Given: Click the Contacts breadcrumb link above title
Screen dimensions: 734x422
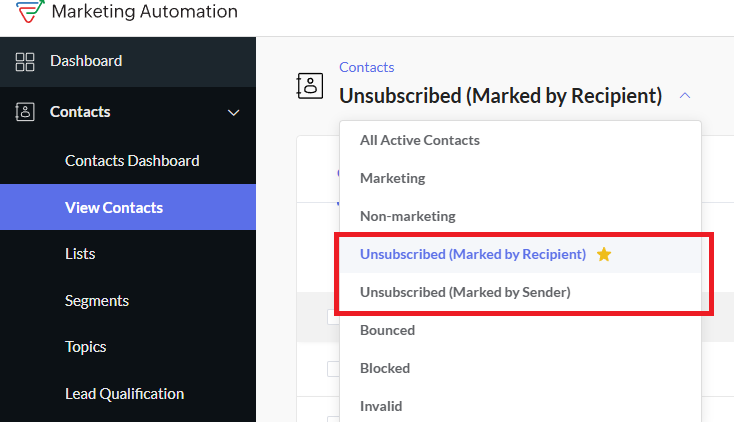Looking at the screenshot, I should click(x=366, y=67).
